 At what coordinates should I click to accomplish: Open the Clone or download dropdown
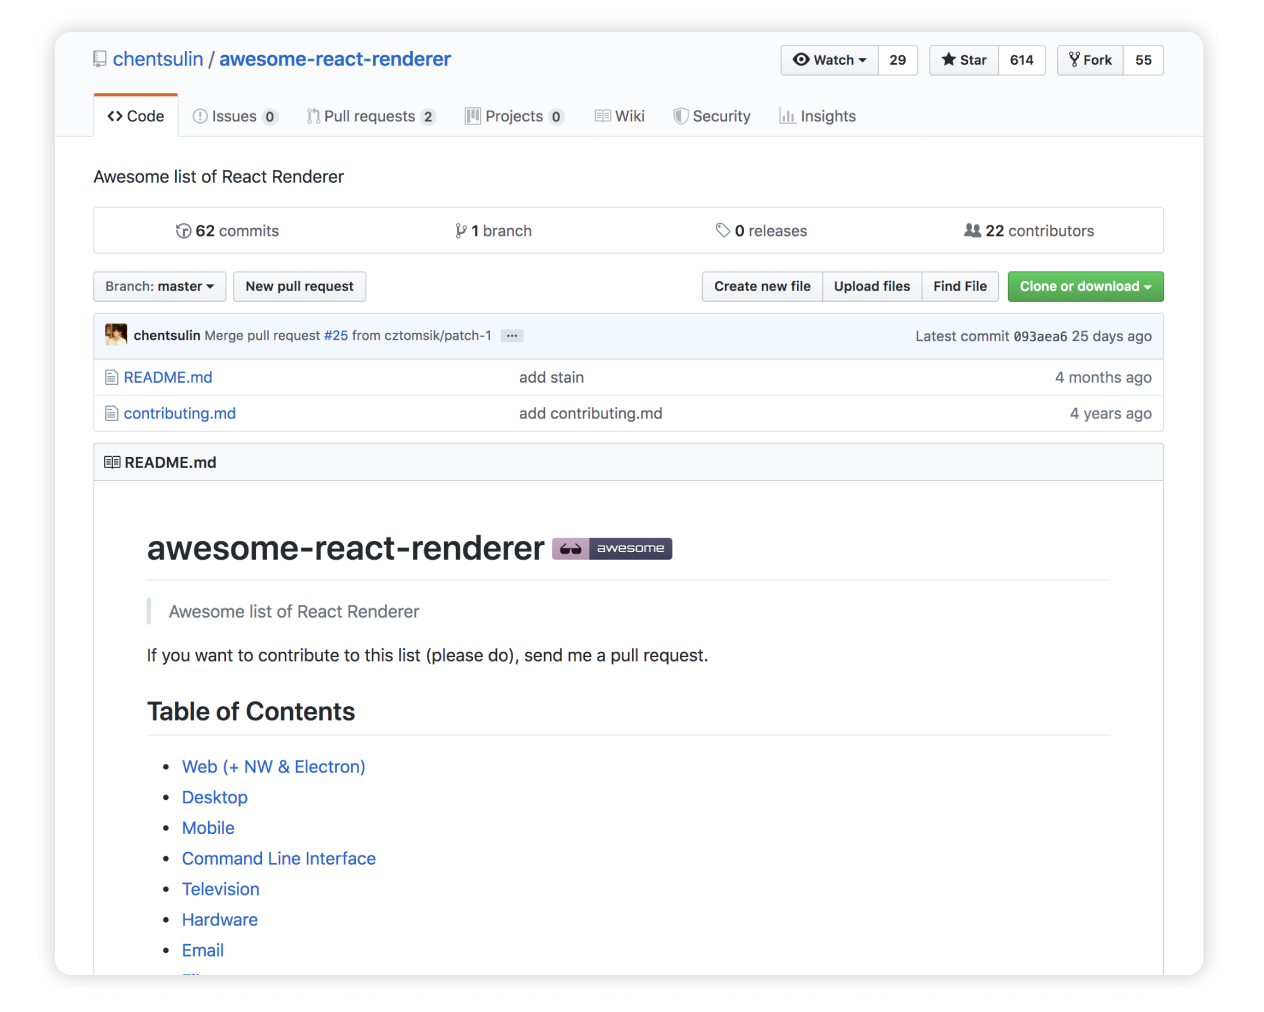click(x=1086, y=286)
